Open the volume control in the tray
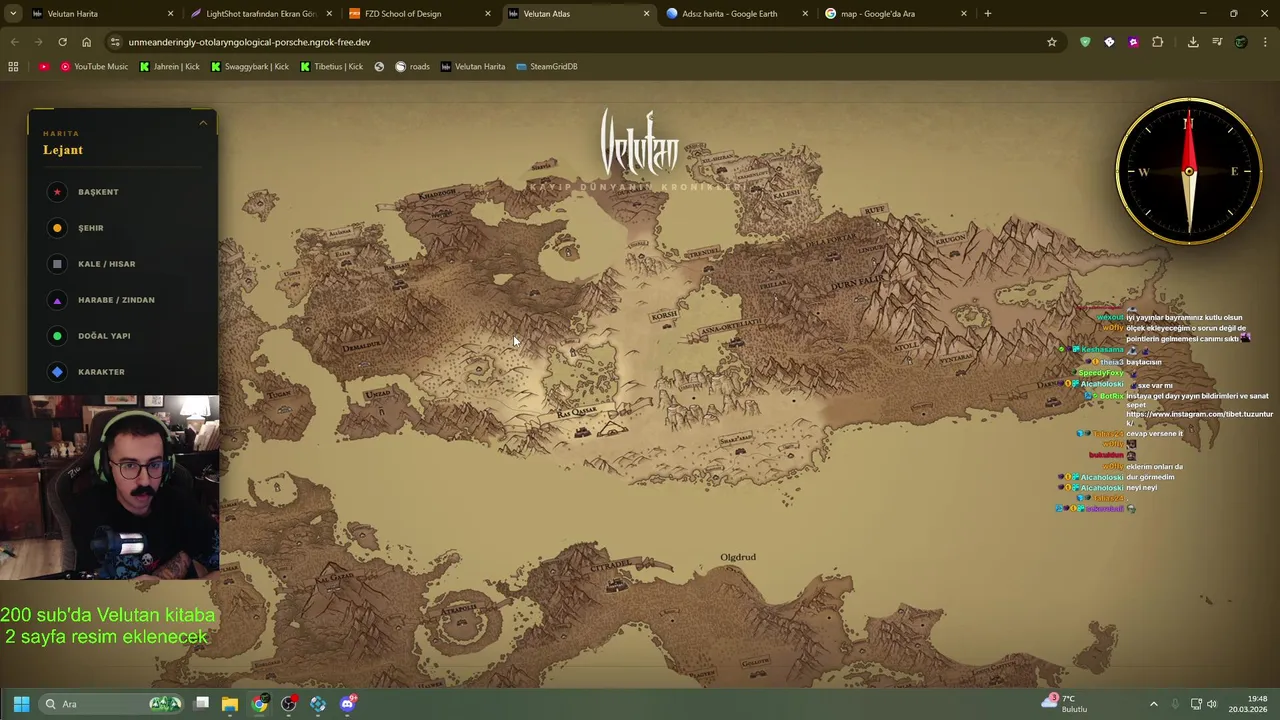This screenshot has height=720, width=1280. pyautogui.click(x=1212, y=704)
